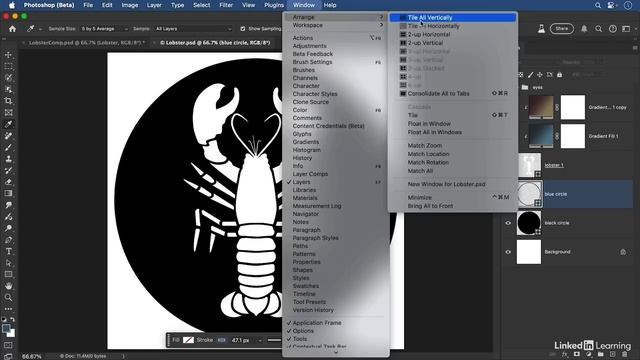This screenshot has width=640, height=360.
Task: Select the Clone Stamp tool
Action: pyautogui.click(x=8, y=159)
